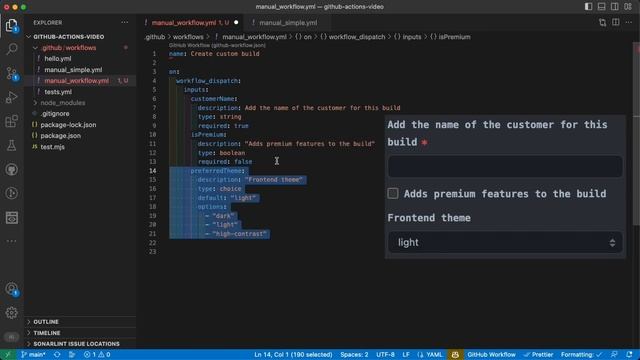Open the preview panel icon in activity bar
This screenshot has width=640, height=360.
(11, 218)
